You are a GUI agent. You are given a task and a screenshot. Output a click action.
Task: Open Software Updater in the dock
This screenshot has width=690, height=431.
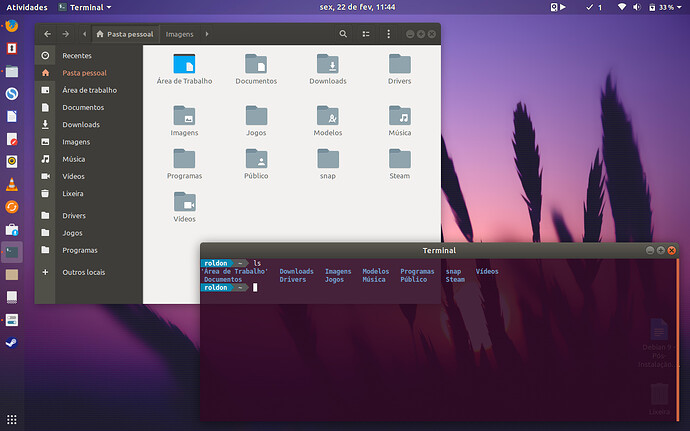click(12, 206)
